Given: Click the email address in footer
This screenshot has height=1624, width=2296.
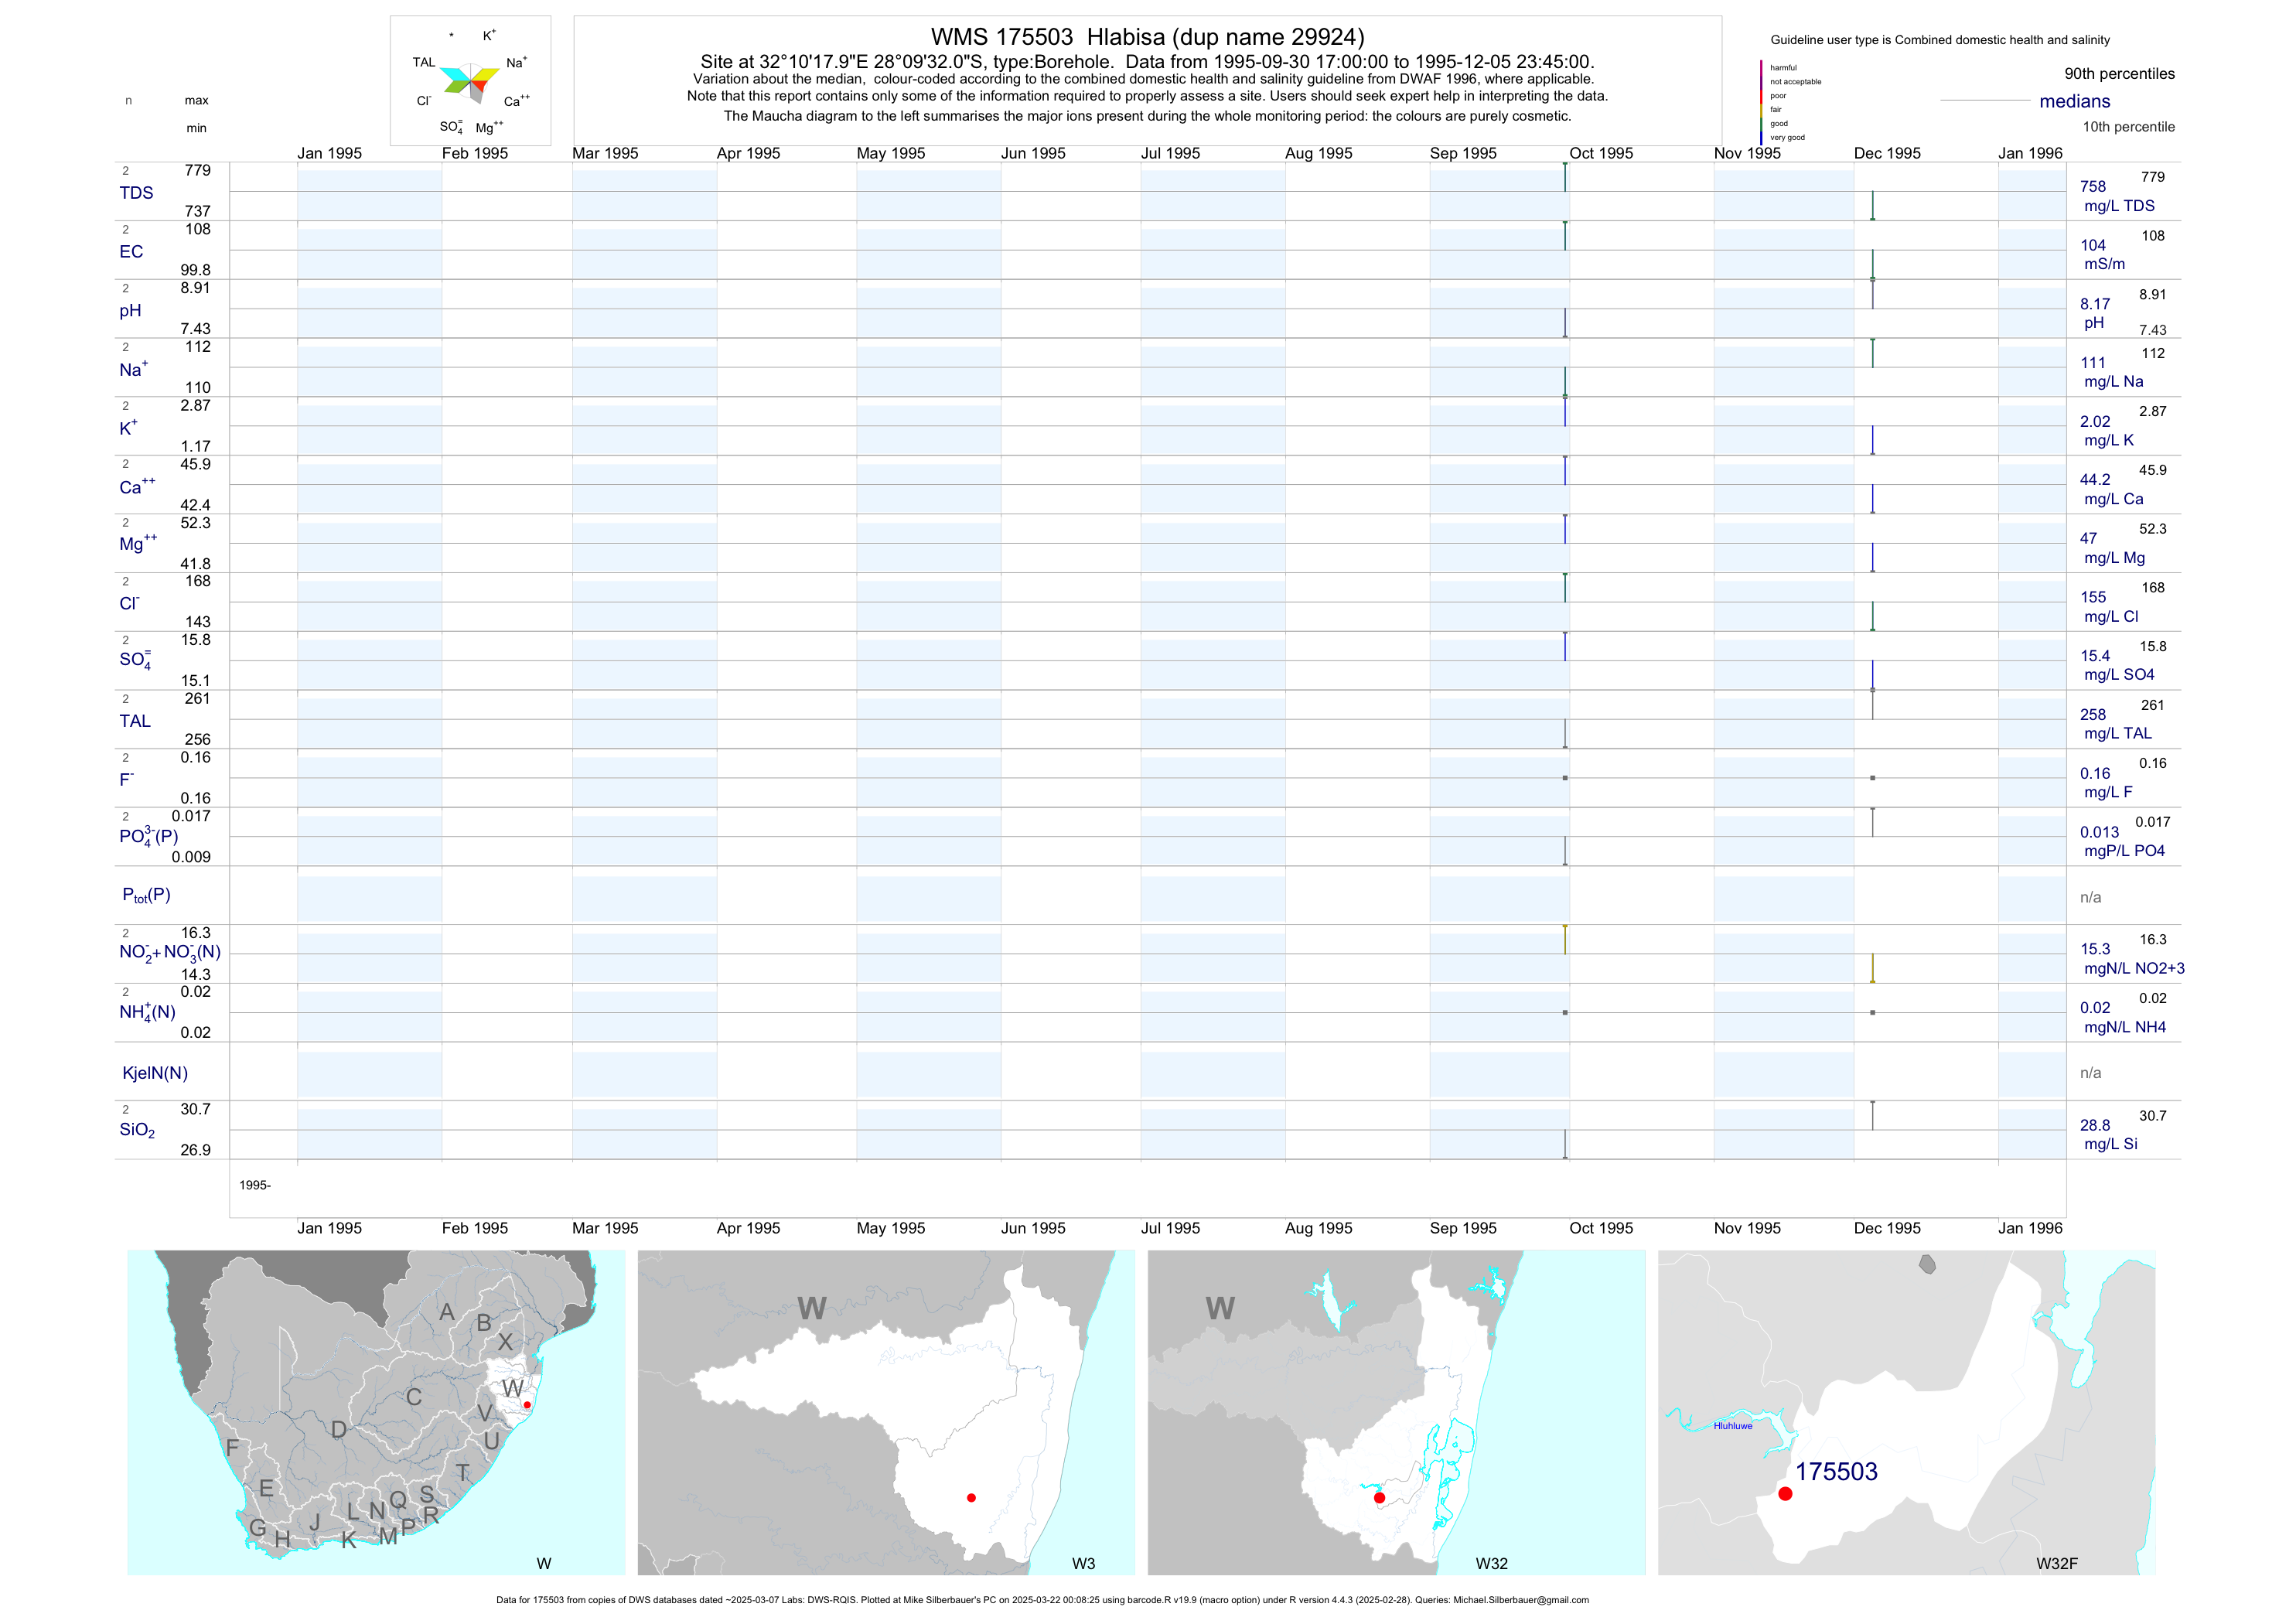Looking at the screenshot, I should (1520, 1600).
